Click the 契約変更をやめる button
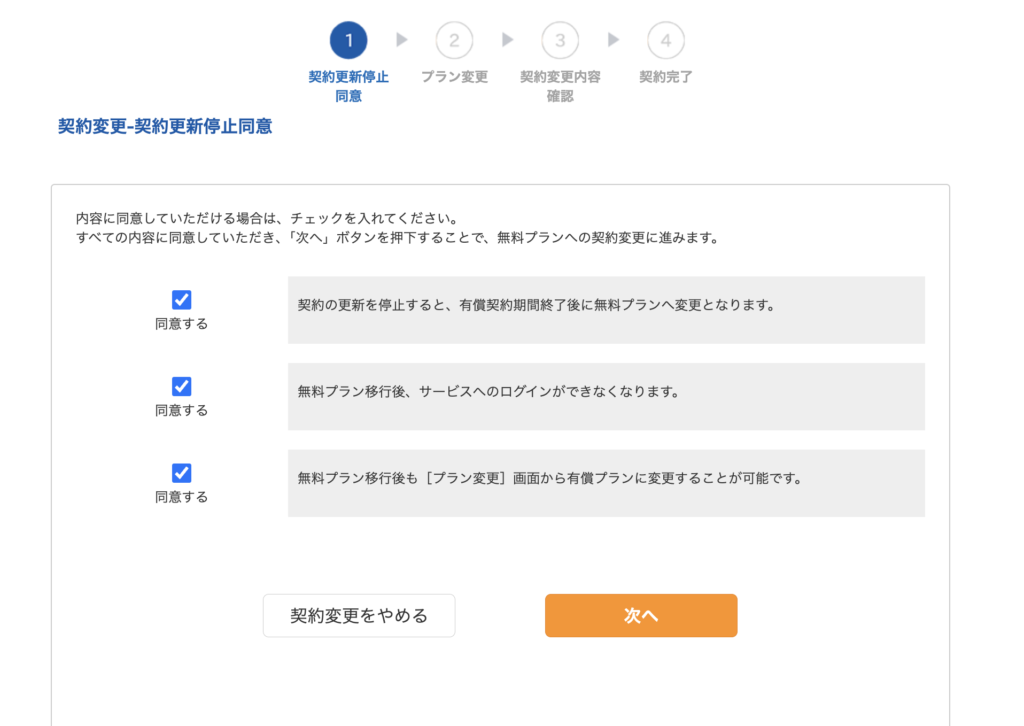The height and width of the screenshot is (726, 1024). coord(359,616)
